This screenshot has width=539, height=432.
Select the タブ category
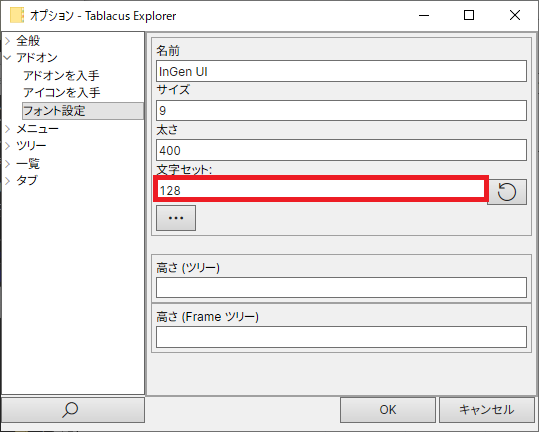tap(27, 180)
